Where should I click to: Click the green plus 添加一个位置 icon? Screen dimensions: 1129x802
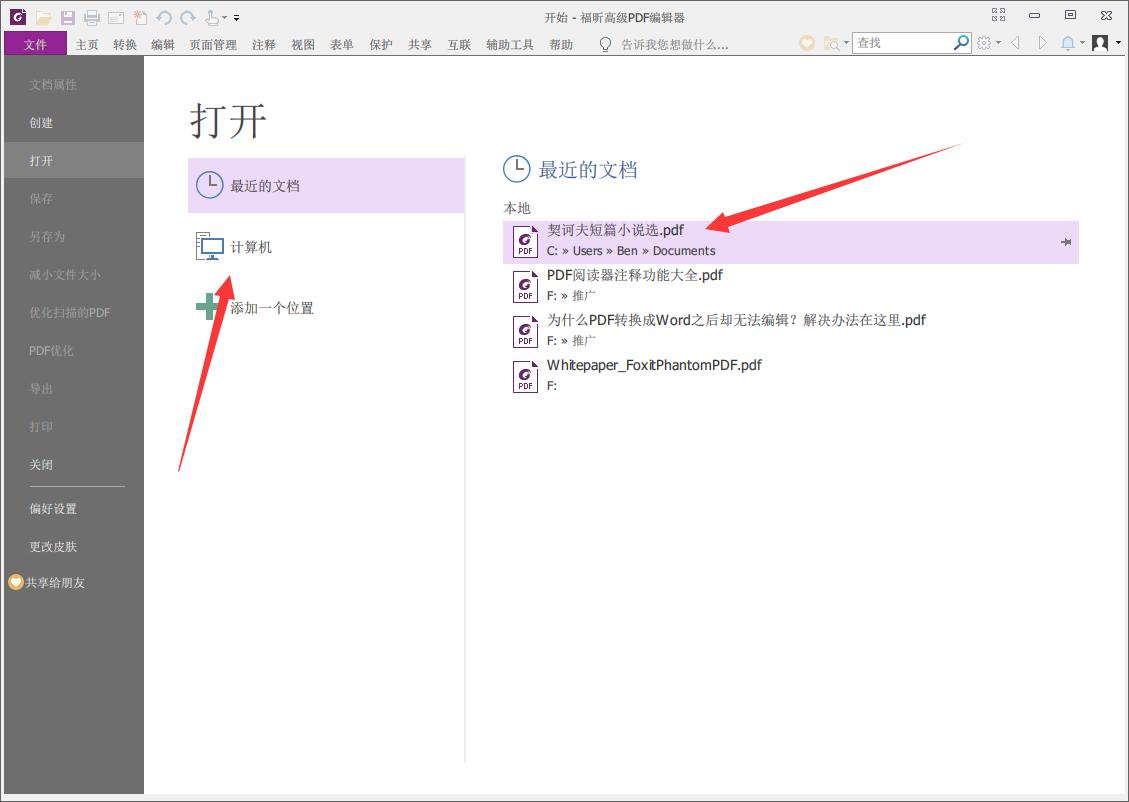(209, 307)
